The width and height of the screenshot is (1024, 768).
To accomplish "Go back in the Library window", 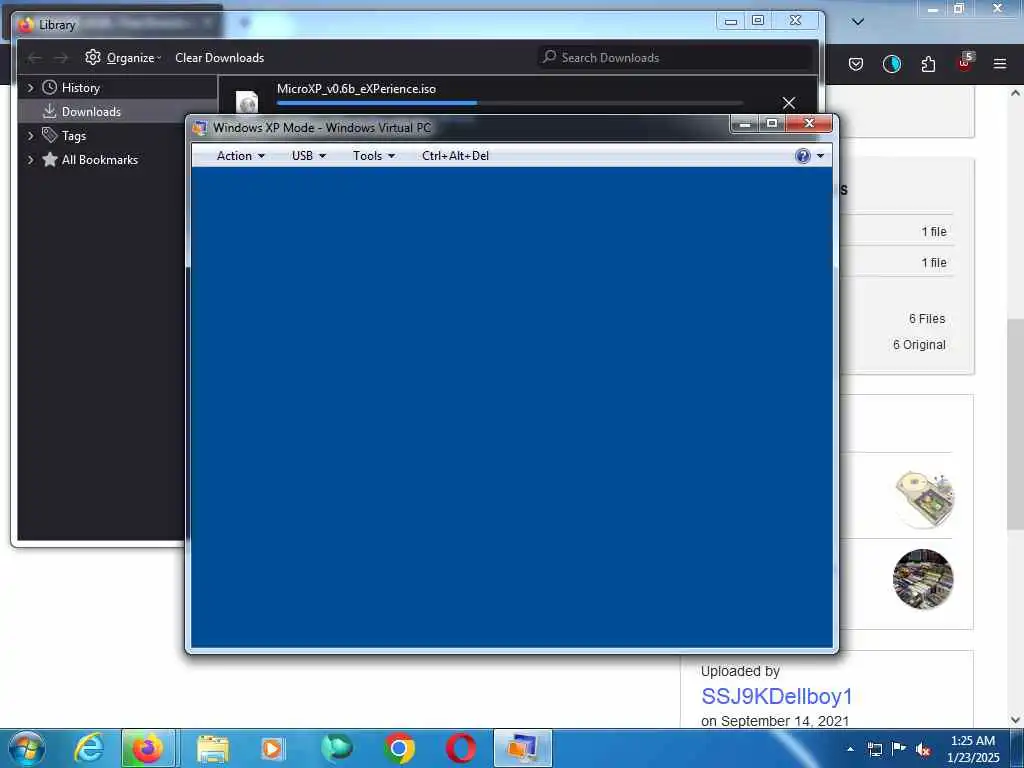I will pos(35,58).
